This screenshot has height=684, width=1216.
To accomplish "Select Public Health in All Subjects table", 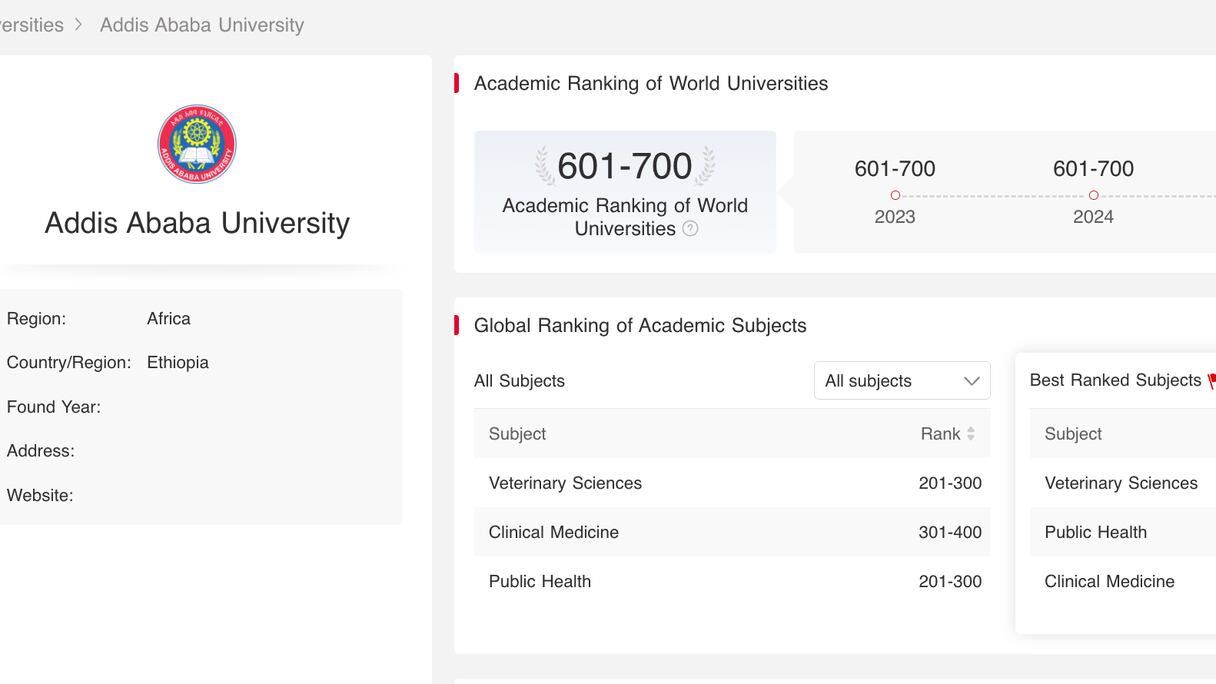I will (x=539, y=581).
